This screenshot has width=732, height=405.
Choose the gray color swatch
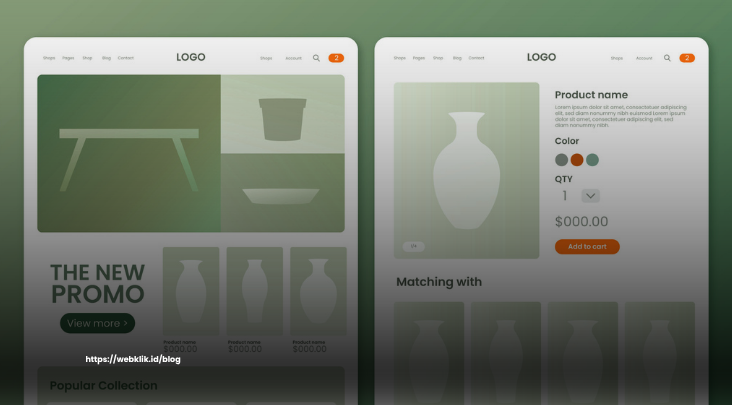pyautogui.click(x=562, y=160)
